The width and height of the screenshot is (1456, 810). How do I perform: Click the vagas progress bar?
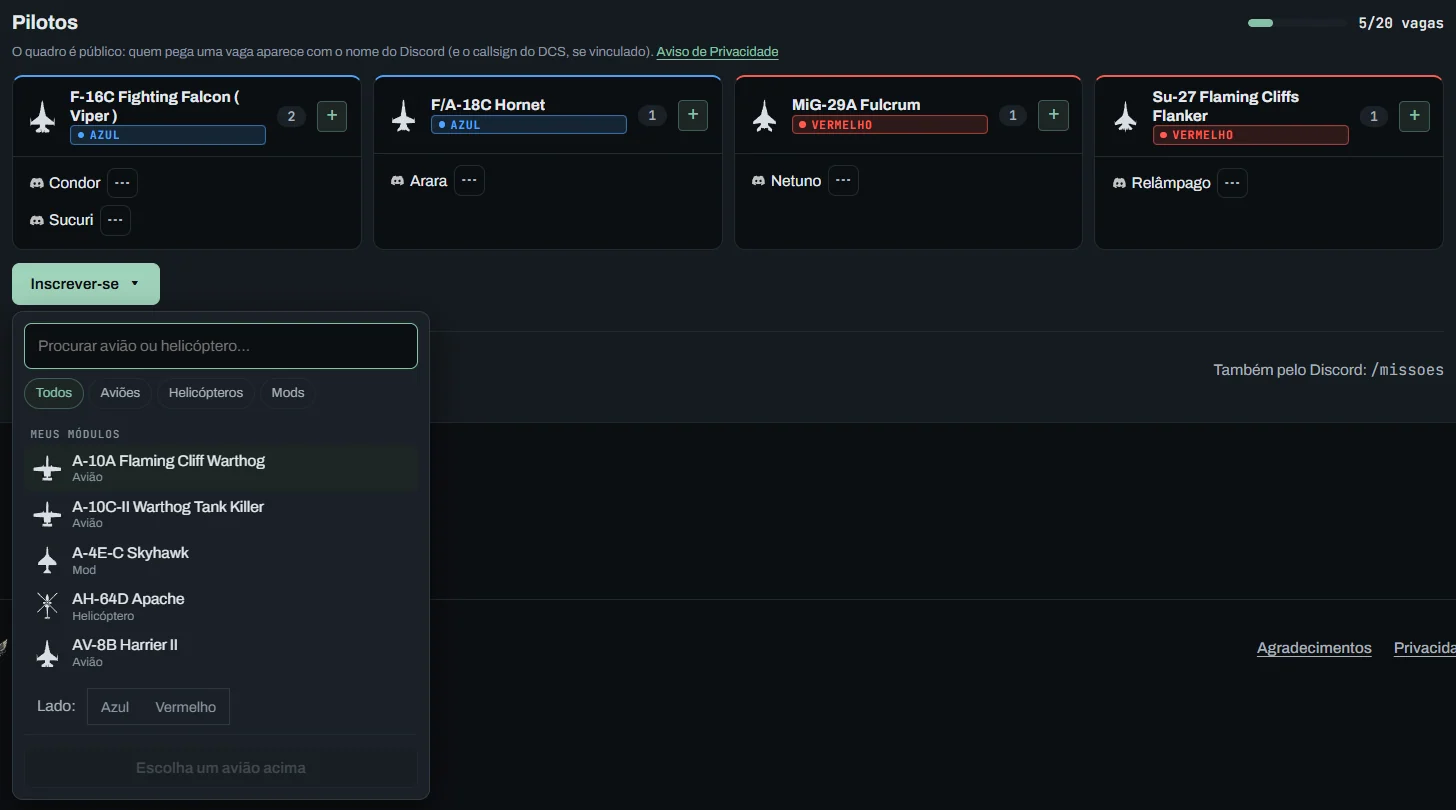point(1297,23)
